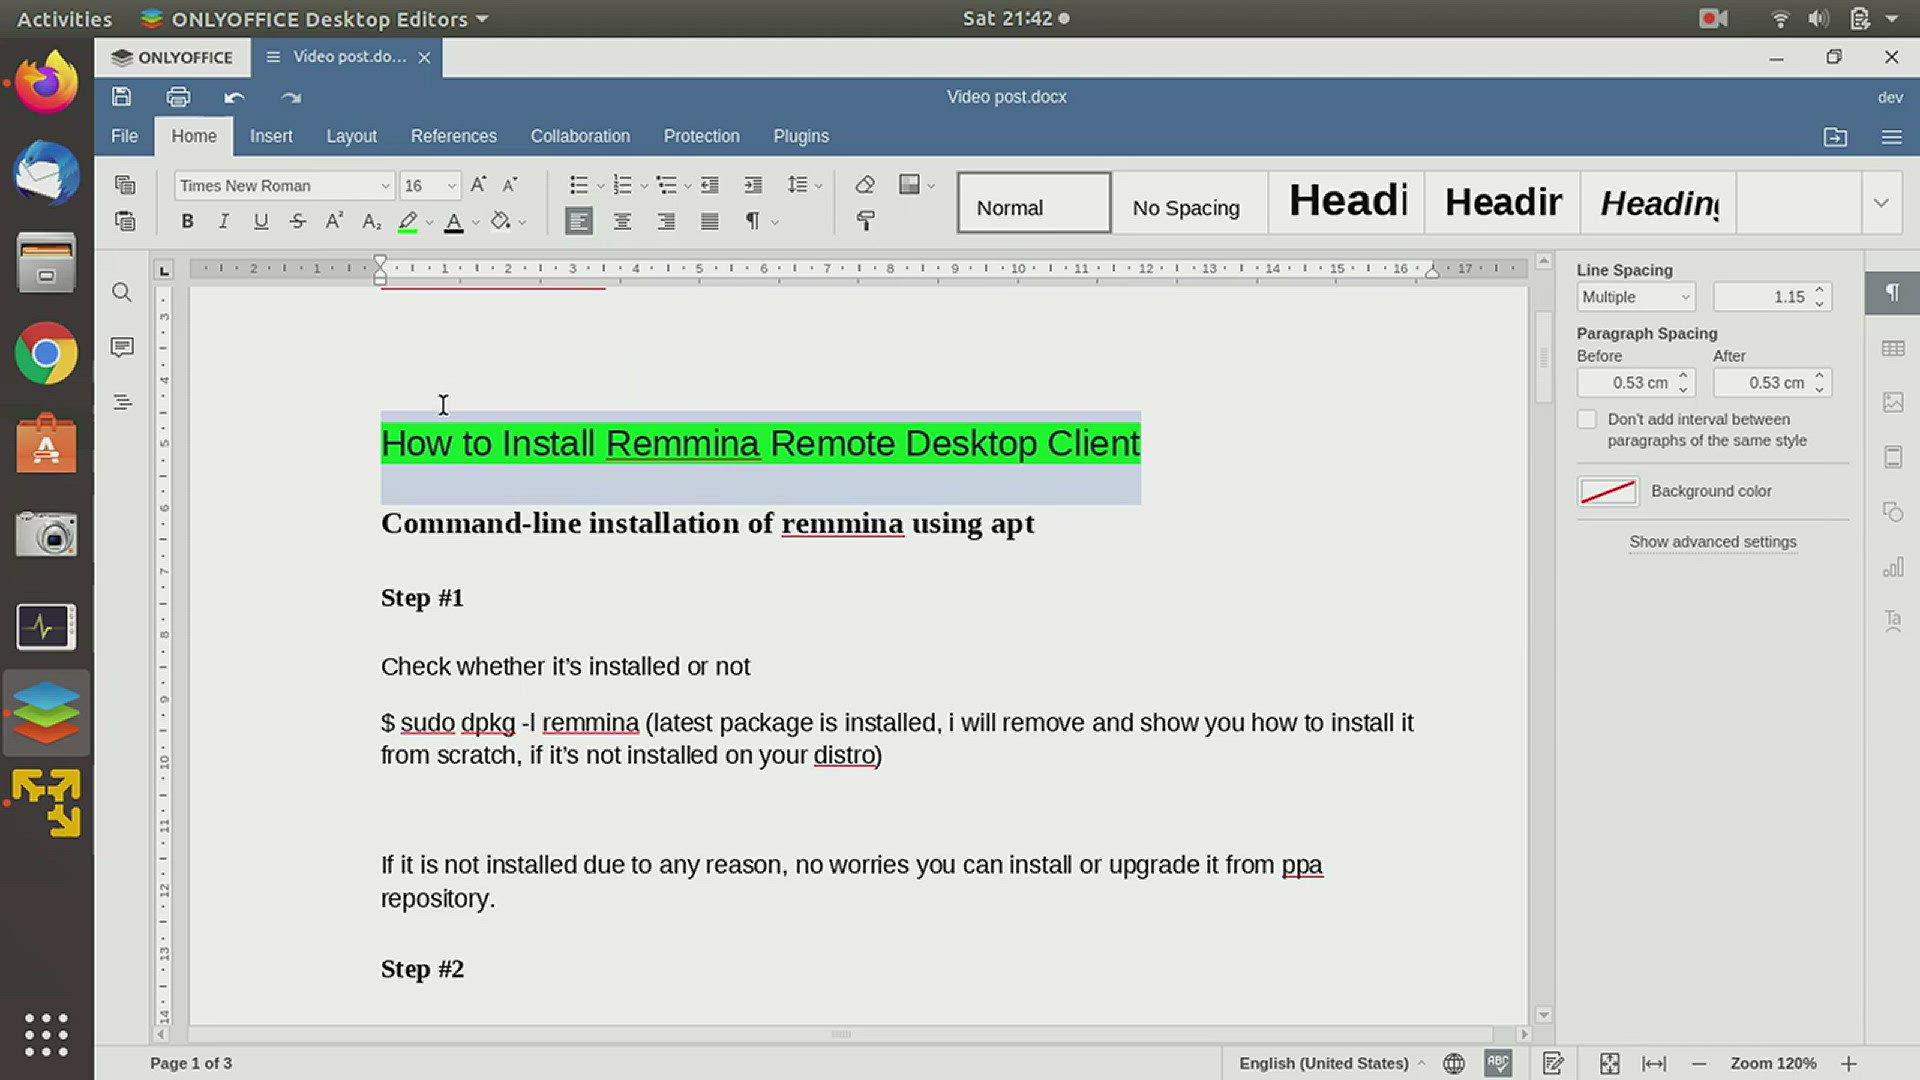Increase paragraph indent
This screenshot has width=1920, height=1080.
(x=753, y=185)
